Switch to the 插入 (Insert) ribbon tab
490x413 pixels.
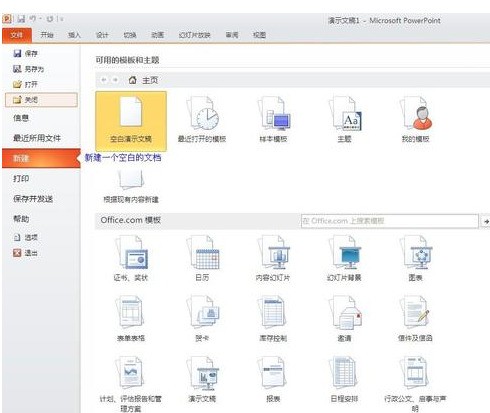(x=74, y=35)
